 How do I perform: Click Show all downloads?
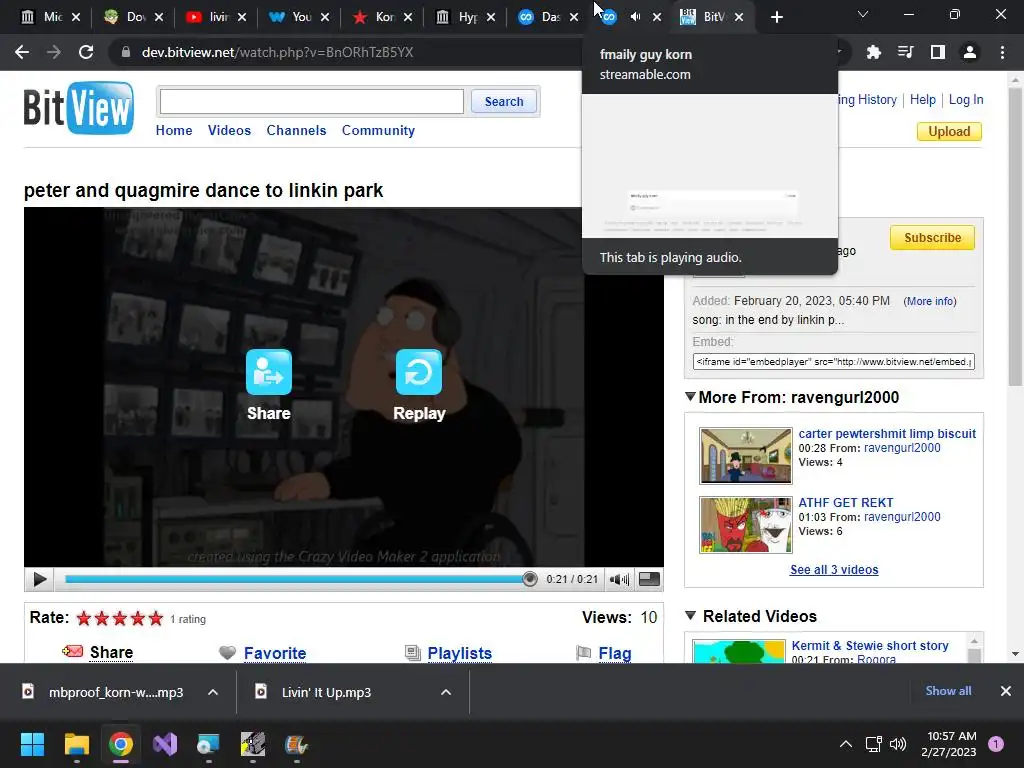pyautogui.click(x=948, y=691)
